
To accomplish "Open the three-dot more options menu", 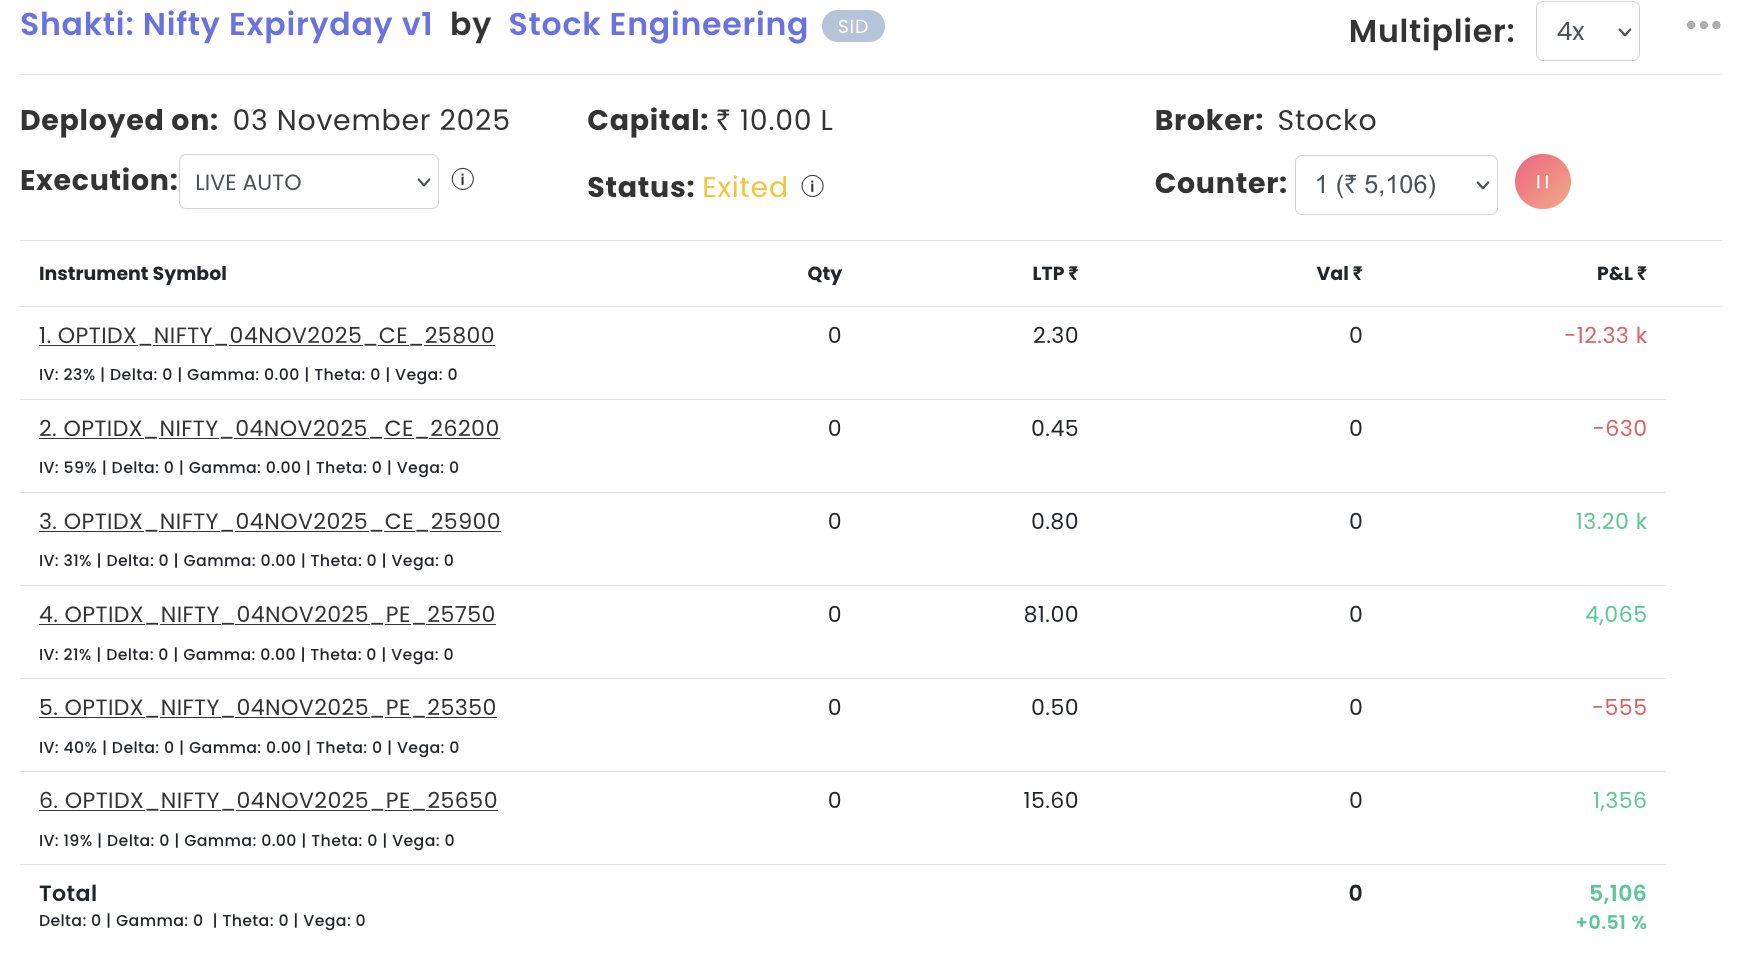I will click(x=1703, y=26).
